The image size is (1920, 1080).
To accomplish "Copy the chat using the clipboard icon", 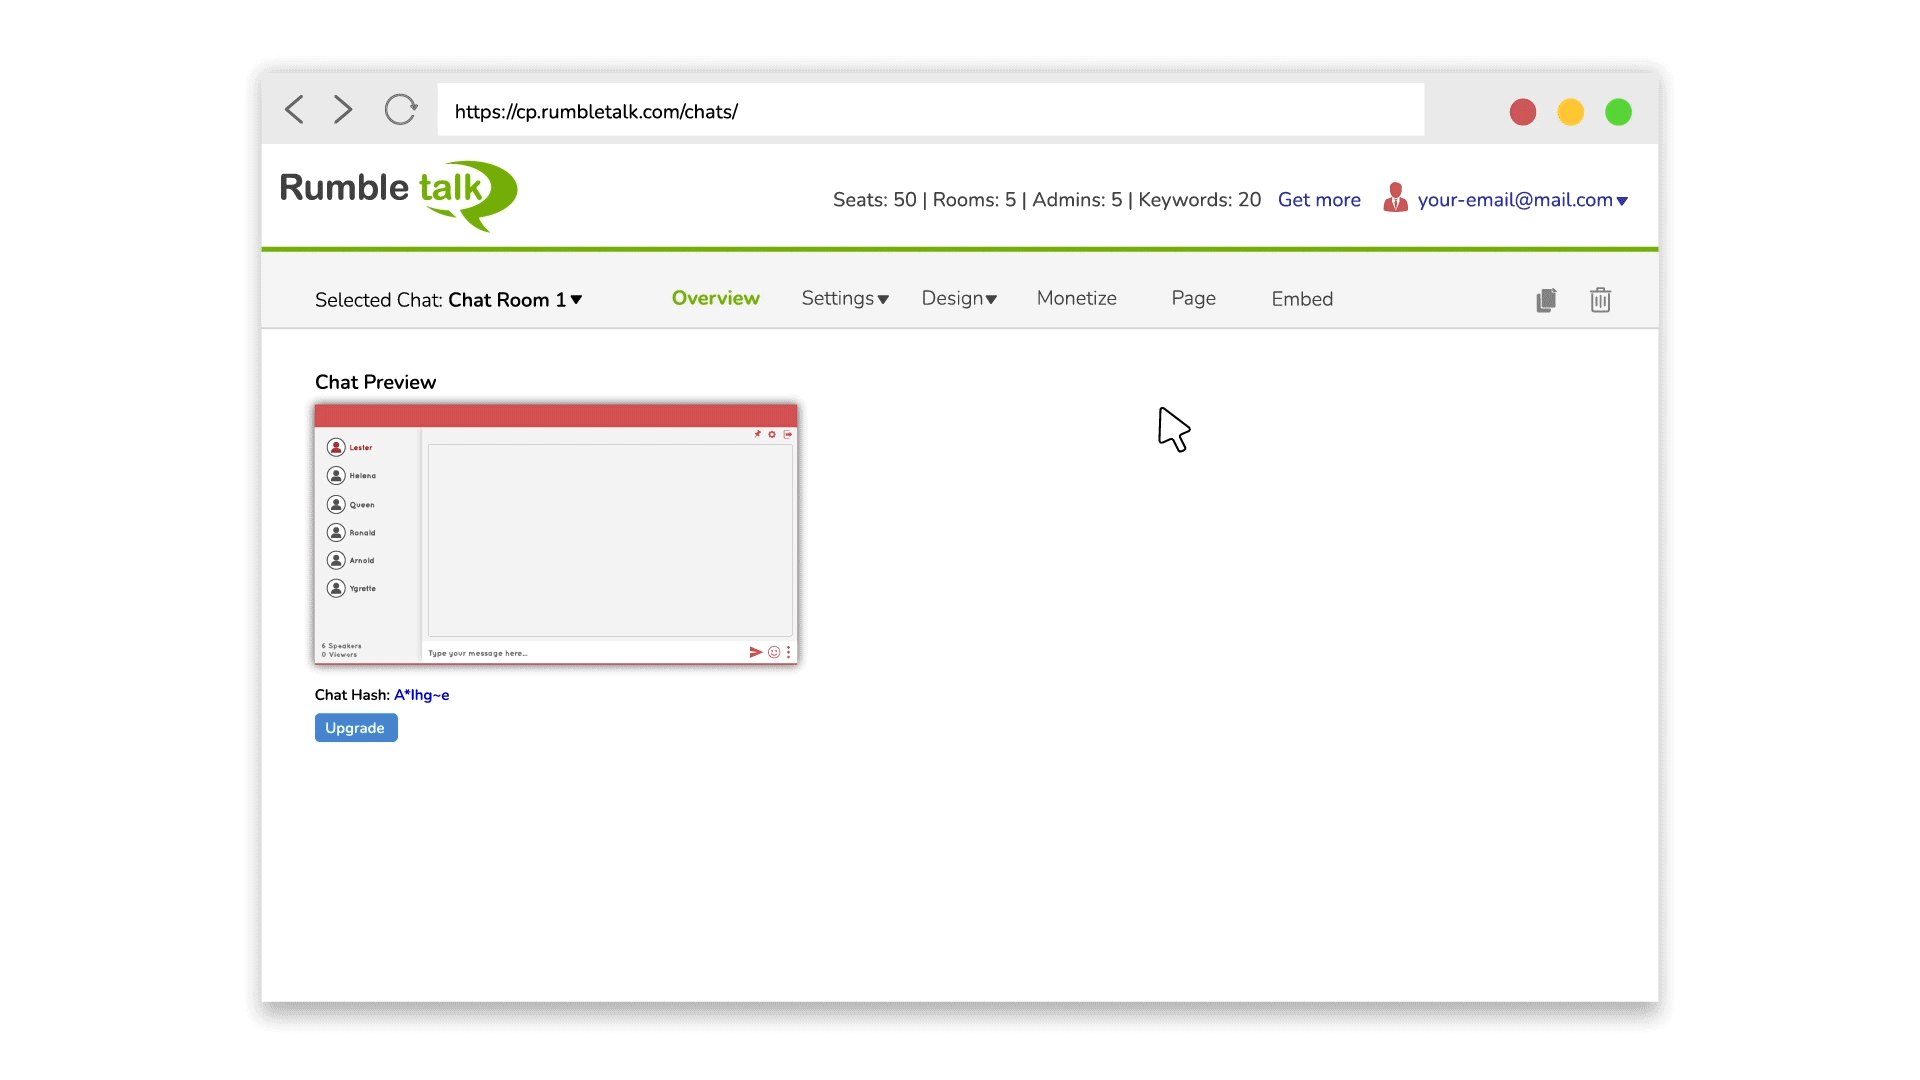I will (1546, 299).
